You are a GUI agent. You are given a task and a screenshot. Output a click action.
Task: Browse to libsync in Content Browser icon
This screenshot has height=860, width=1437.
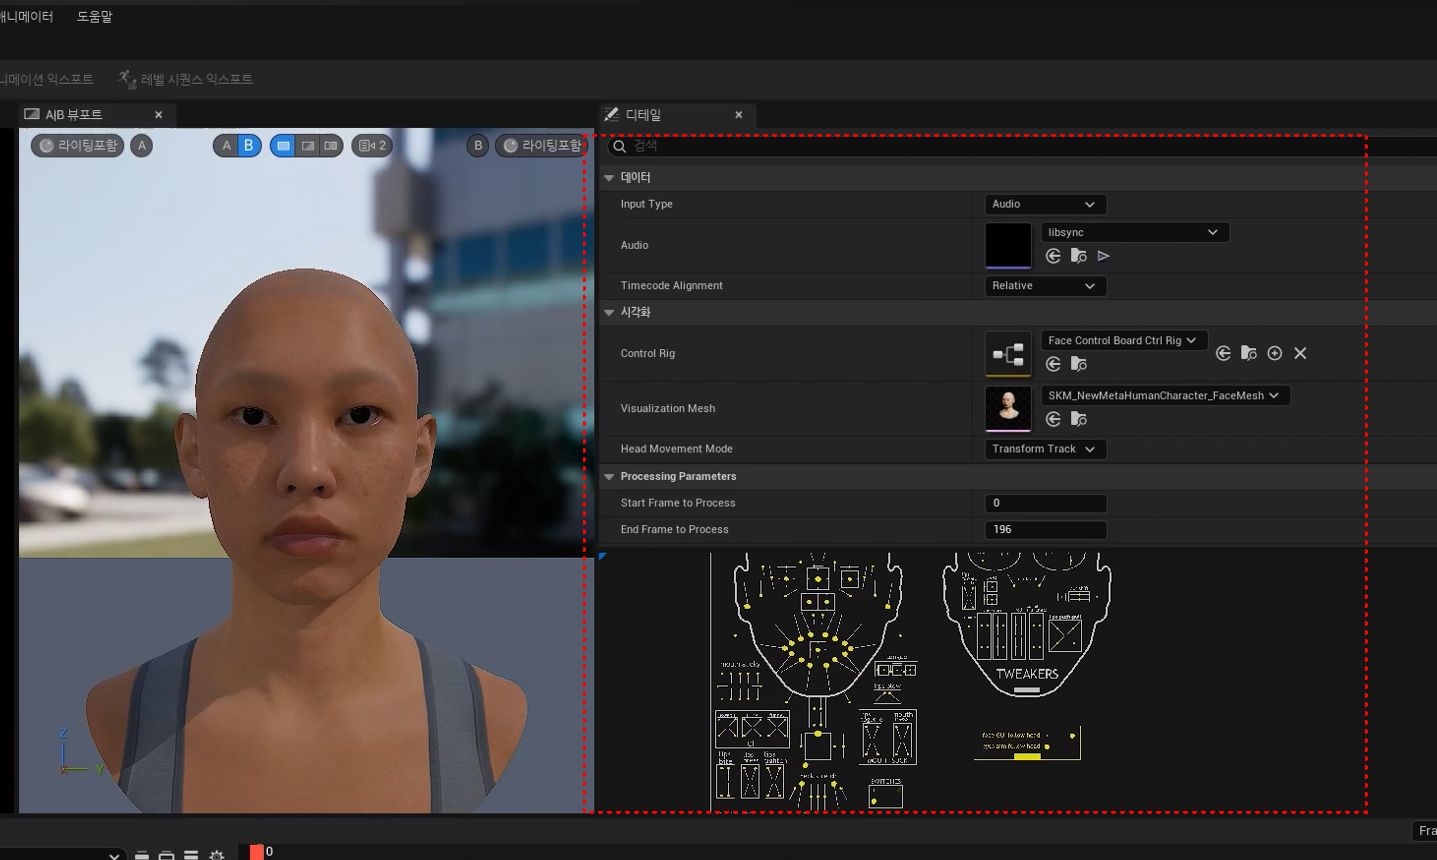tap(1078, 256)
